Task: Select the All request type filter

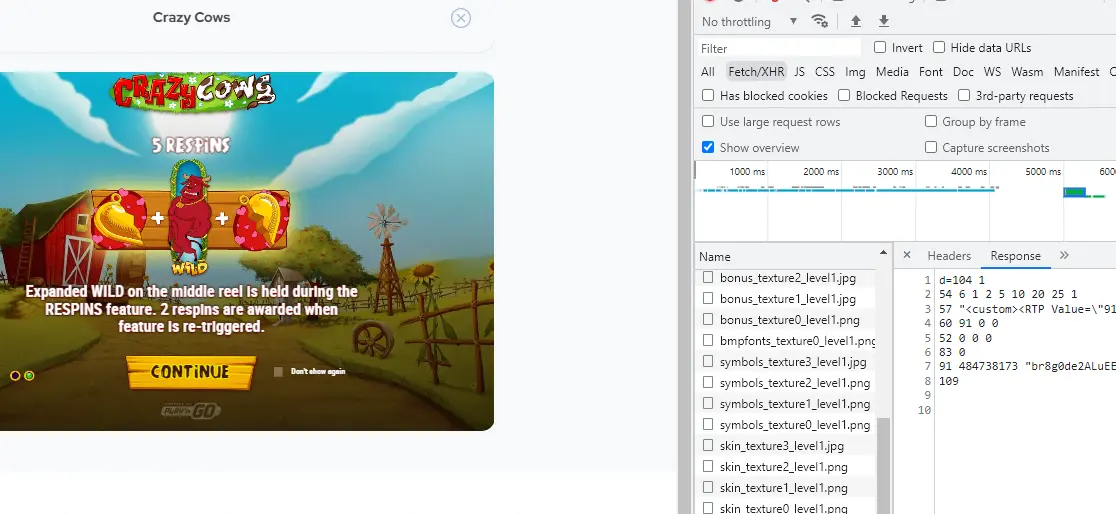Action: tap(707, 72)
